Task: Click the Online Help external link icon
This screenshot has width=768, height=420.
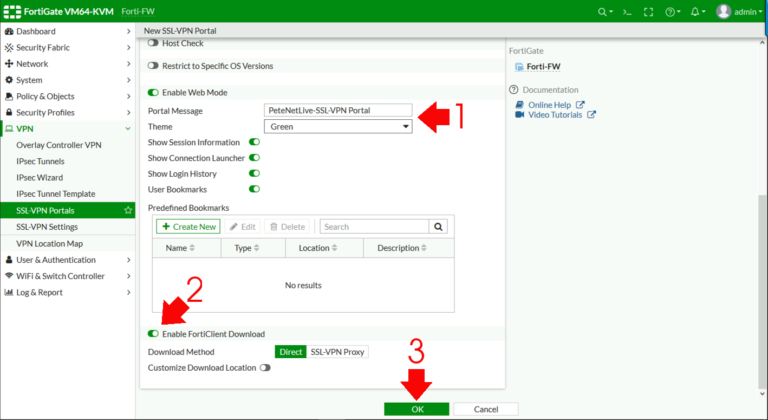Action: click(x=580, y=104)
